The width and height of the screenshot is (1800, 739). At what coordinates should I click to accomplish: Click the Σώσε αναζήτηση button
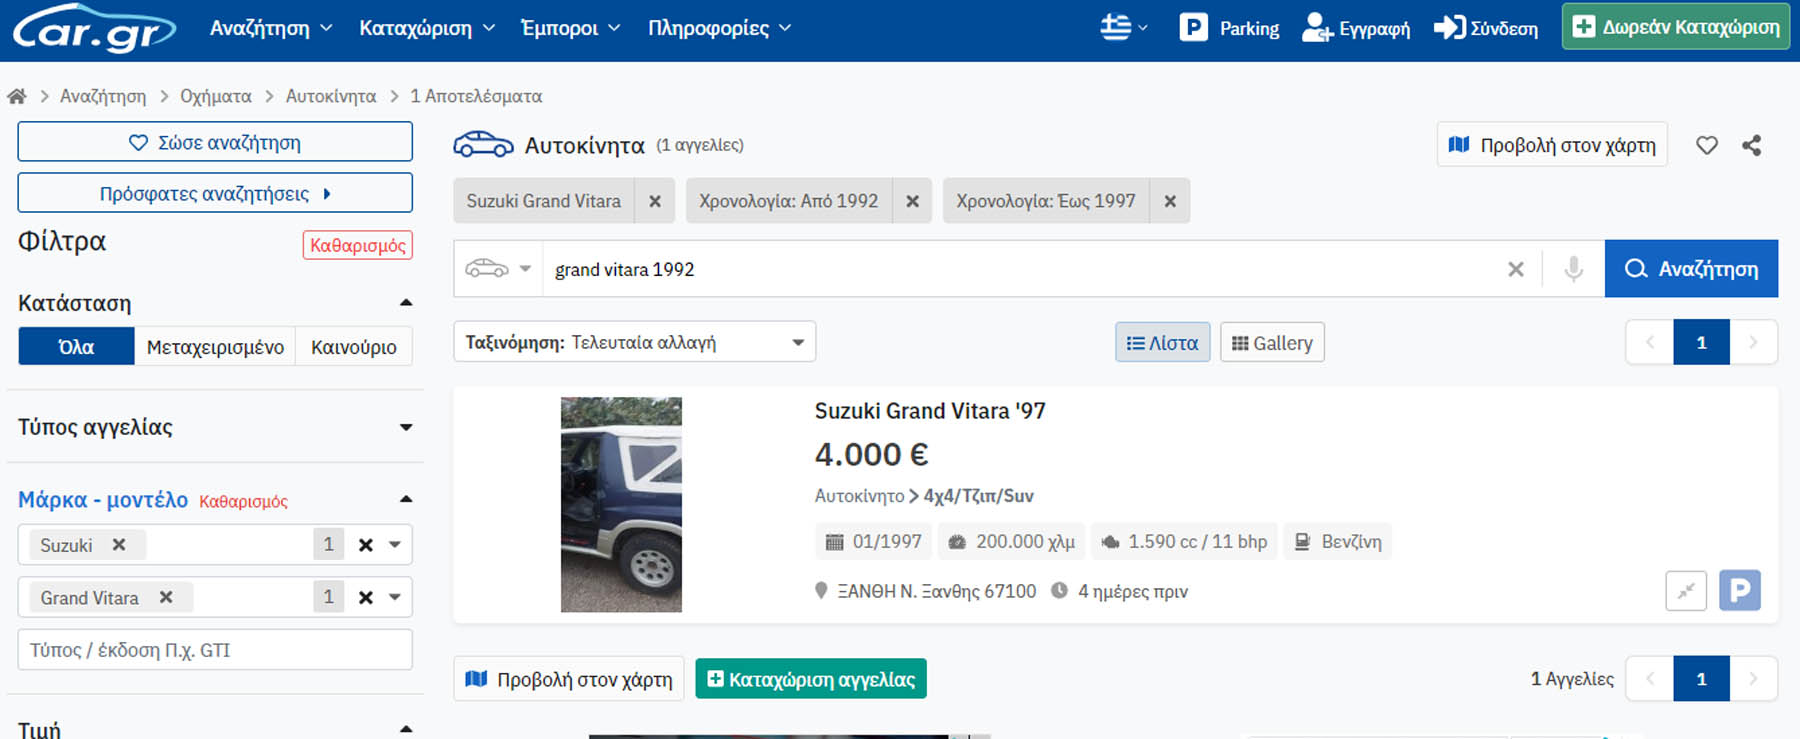[215, 142]
